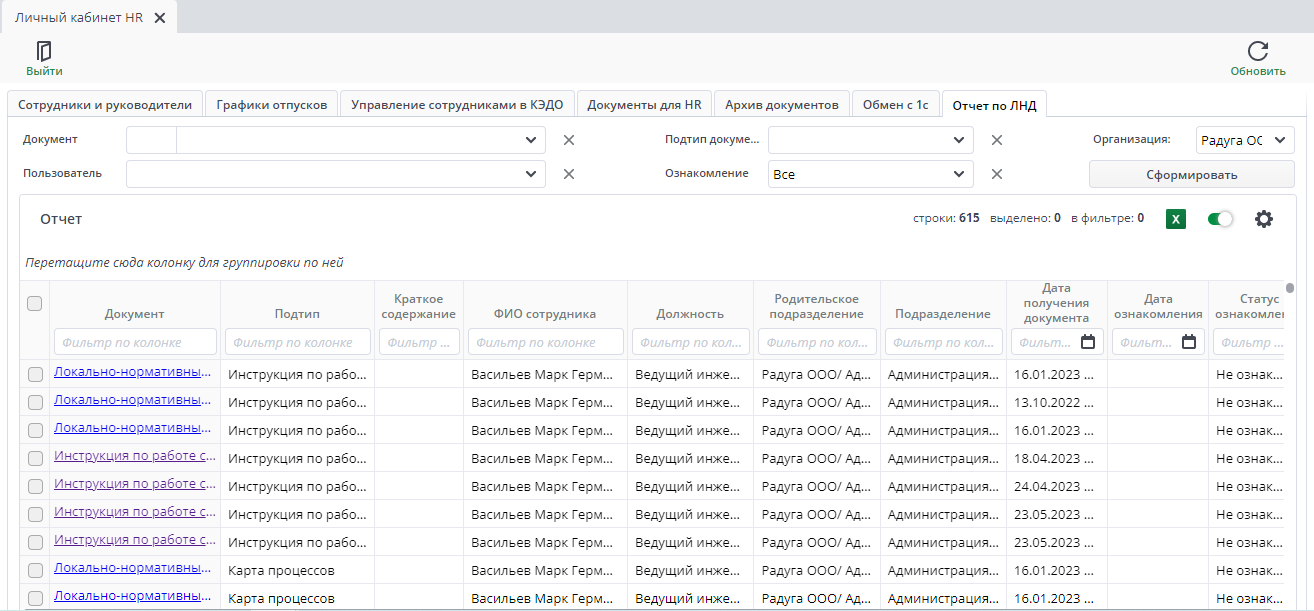Expand the Организация dropdown

click(x=1245, y=140)
